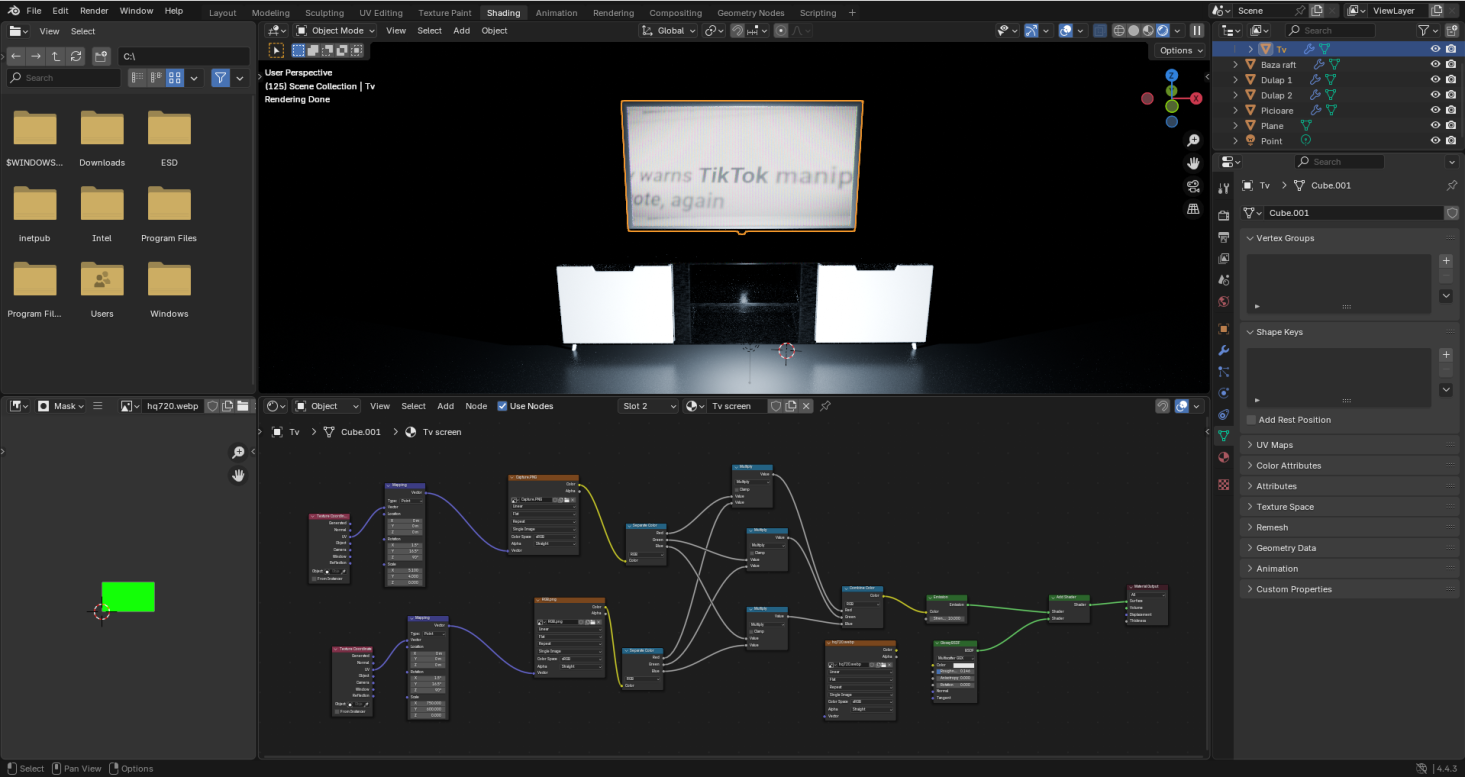Select thumbnail display mode in file browser
The image size is (1465, 777).
(175, 77)
